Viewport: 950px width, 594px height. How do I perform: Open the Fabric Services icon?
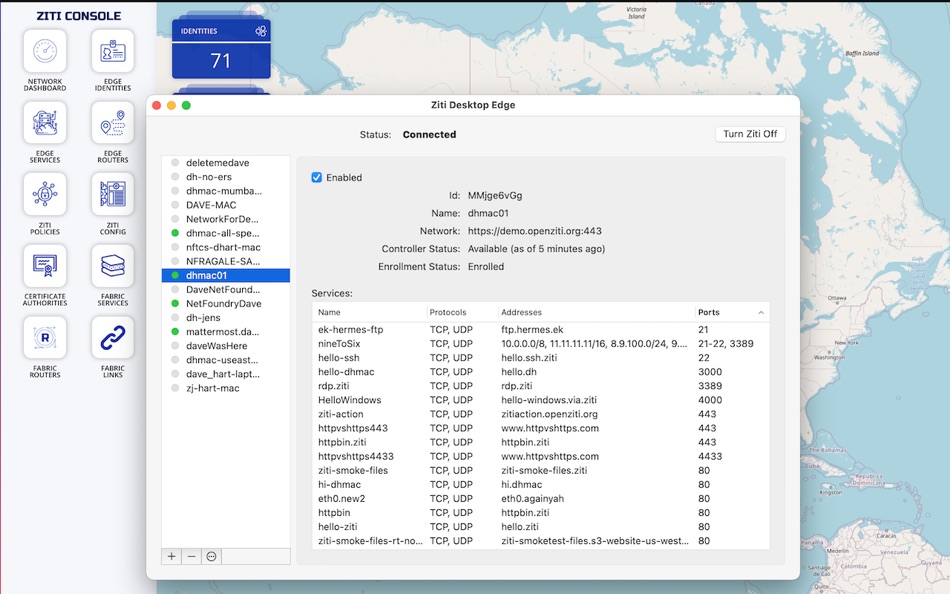(113, 266)
